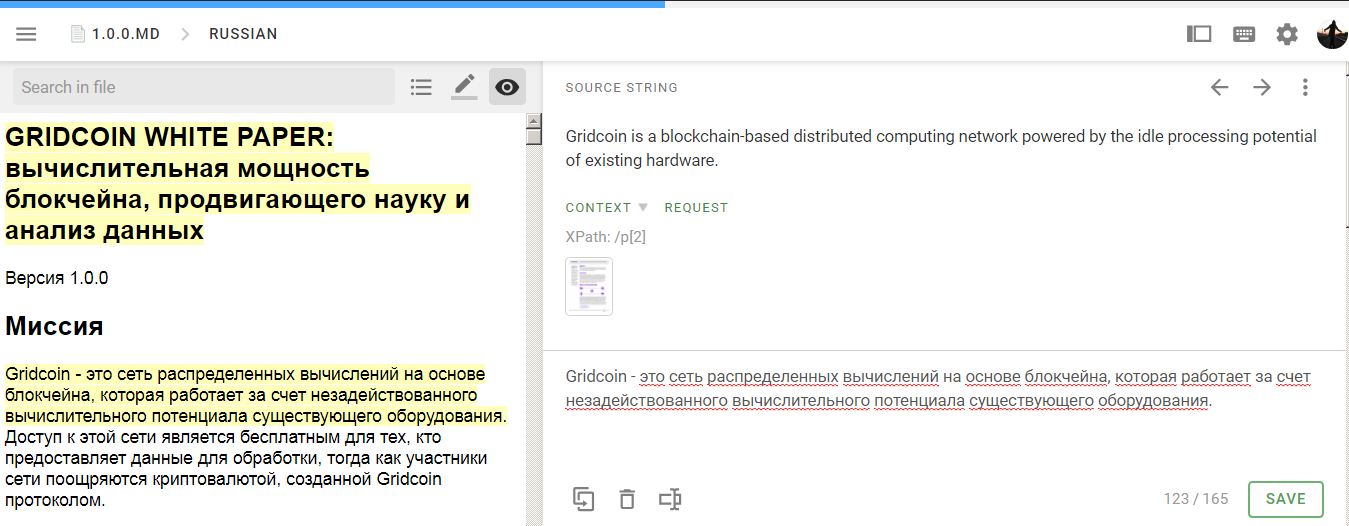Open the string list filter icon

(x=421, y=87)
